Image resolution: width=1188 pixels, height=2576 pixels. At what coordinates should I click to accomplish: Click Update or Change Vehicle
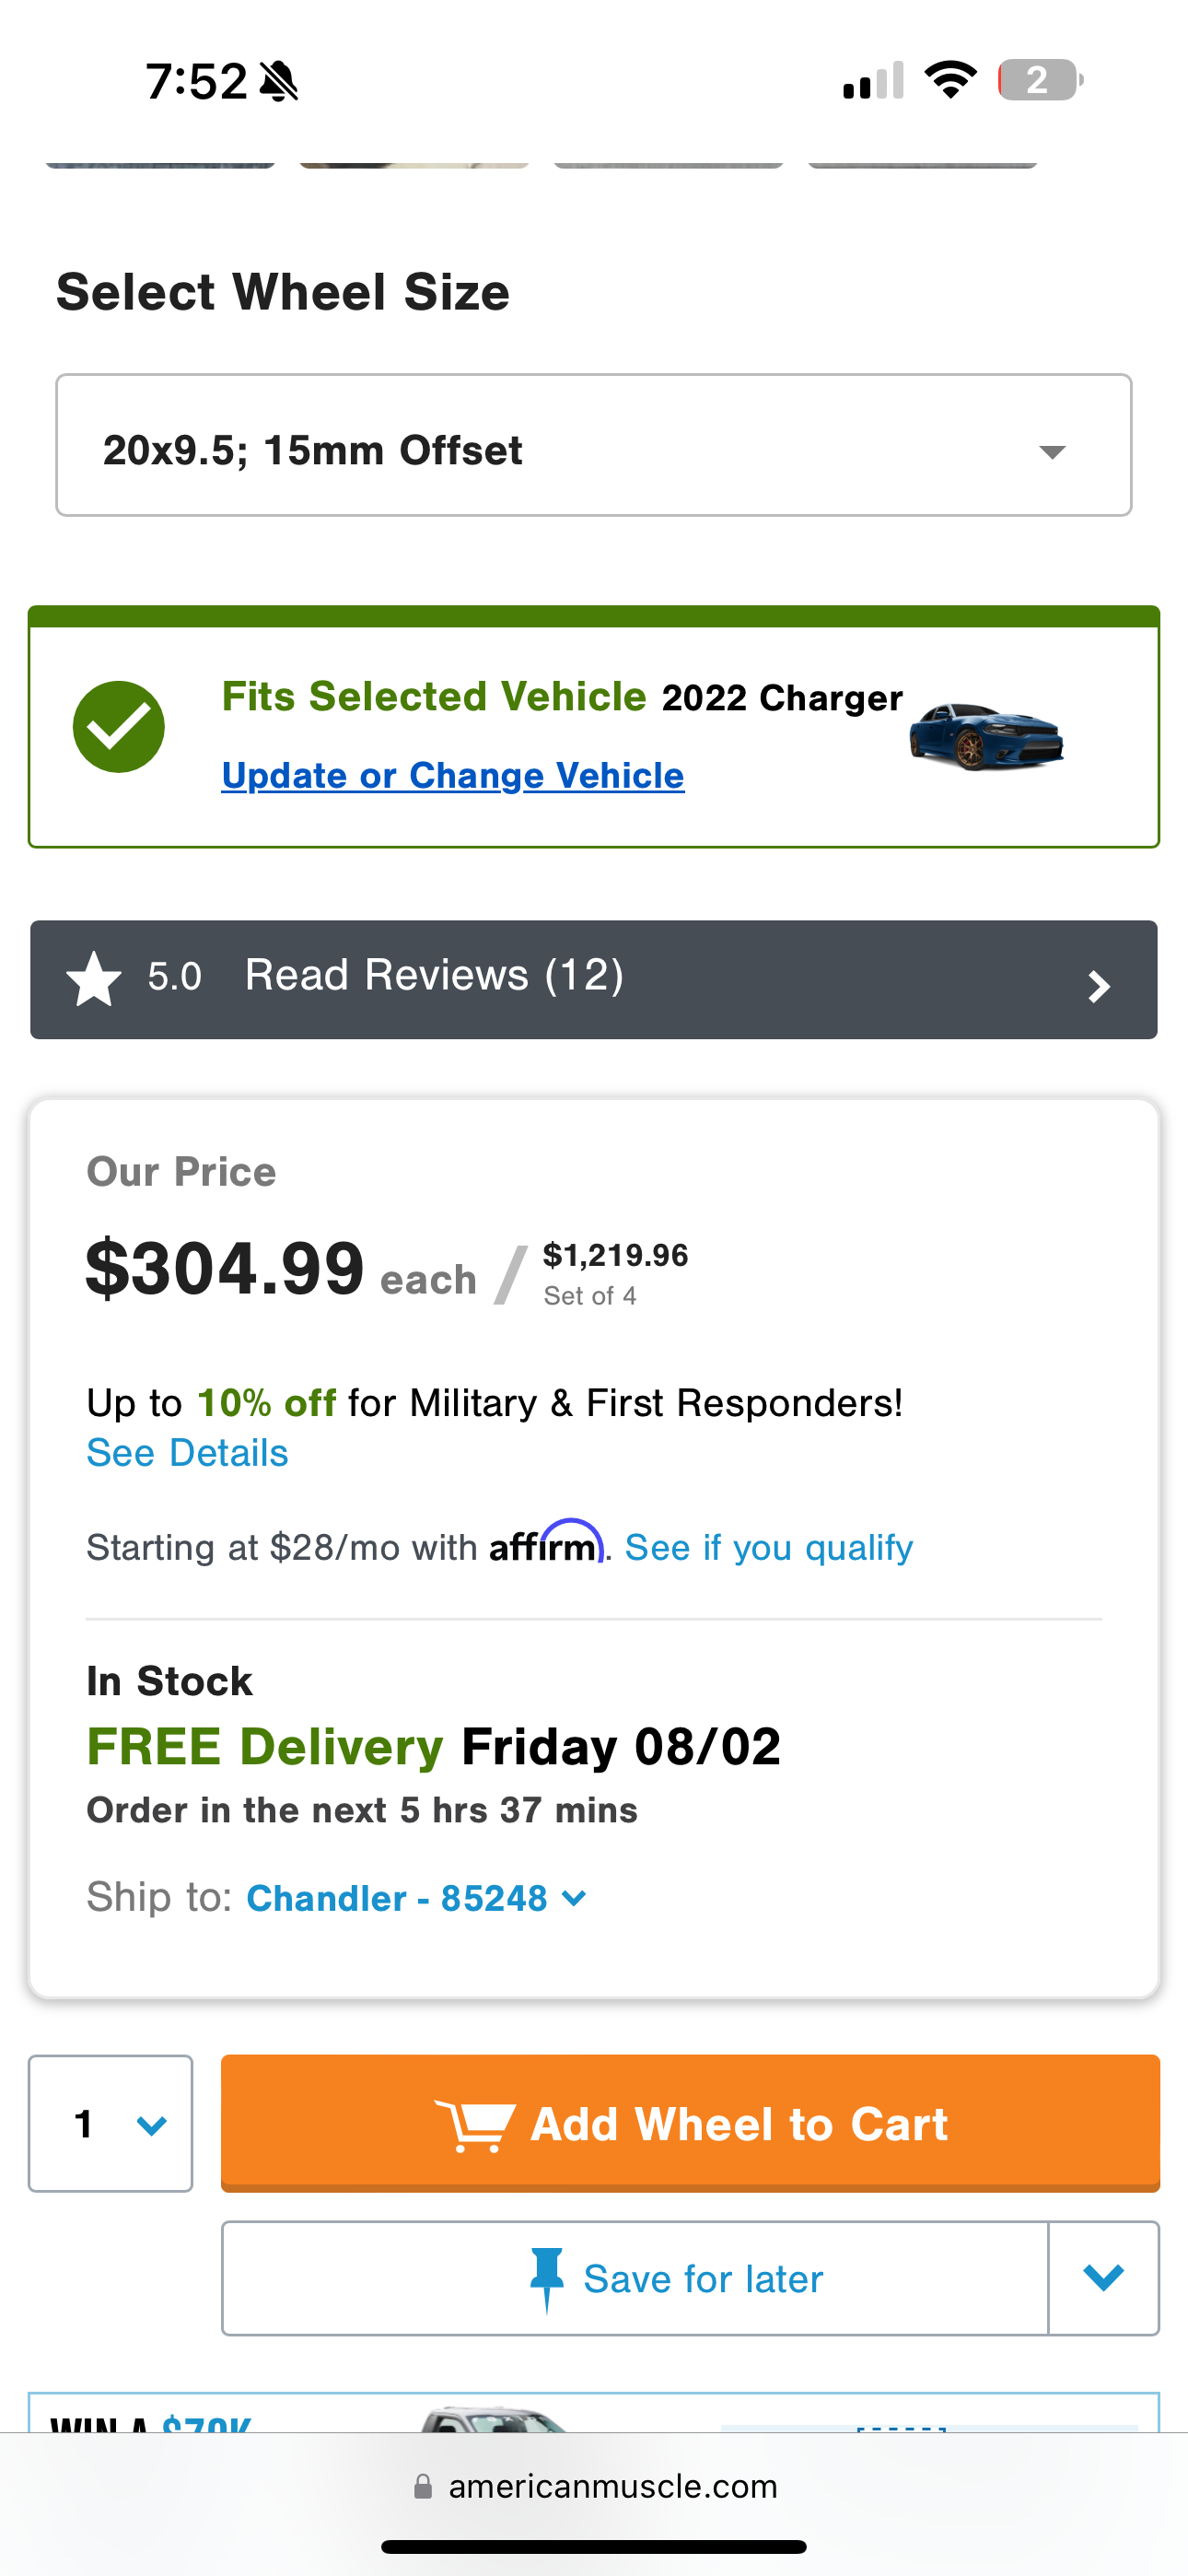[x=452, y=775]
